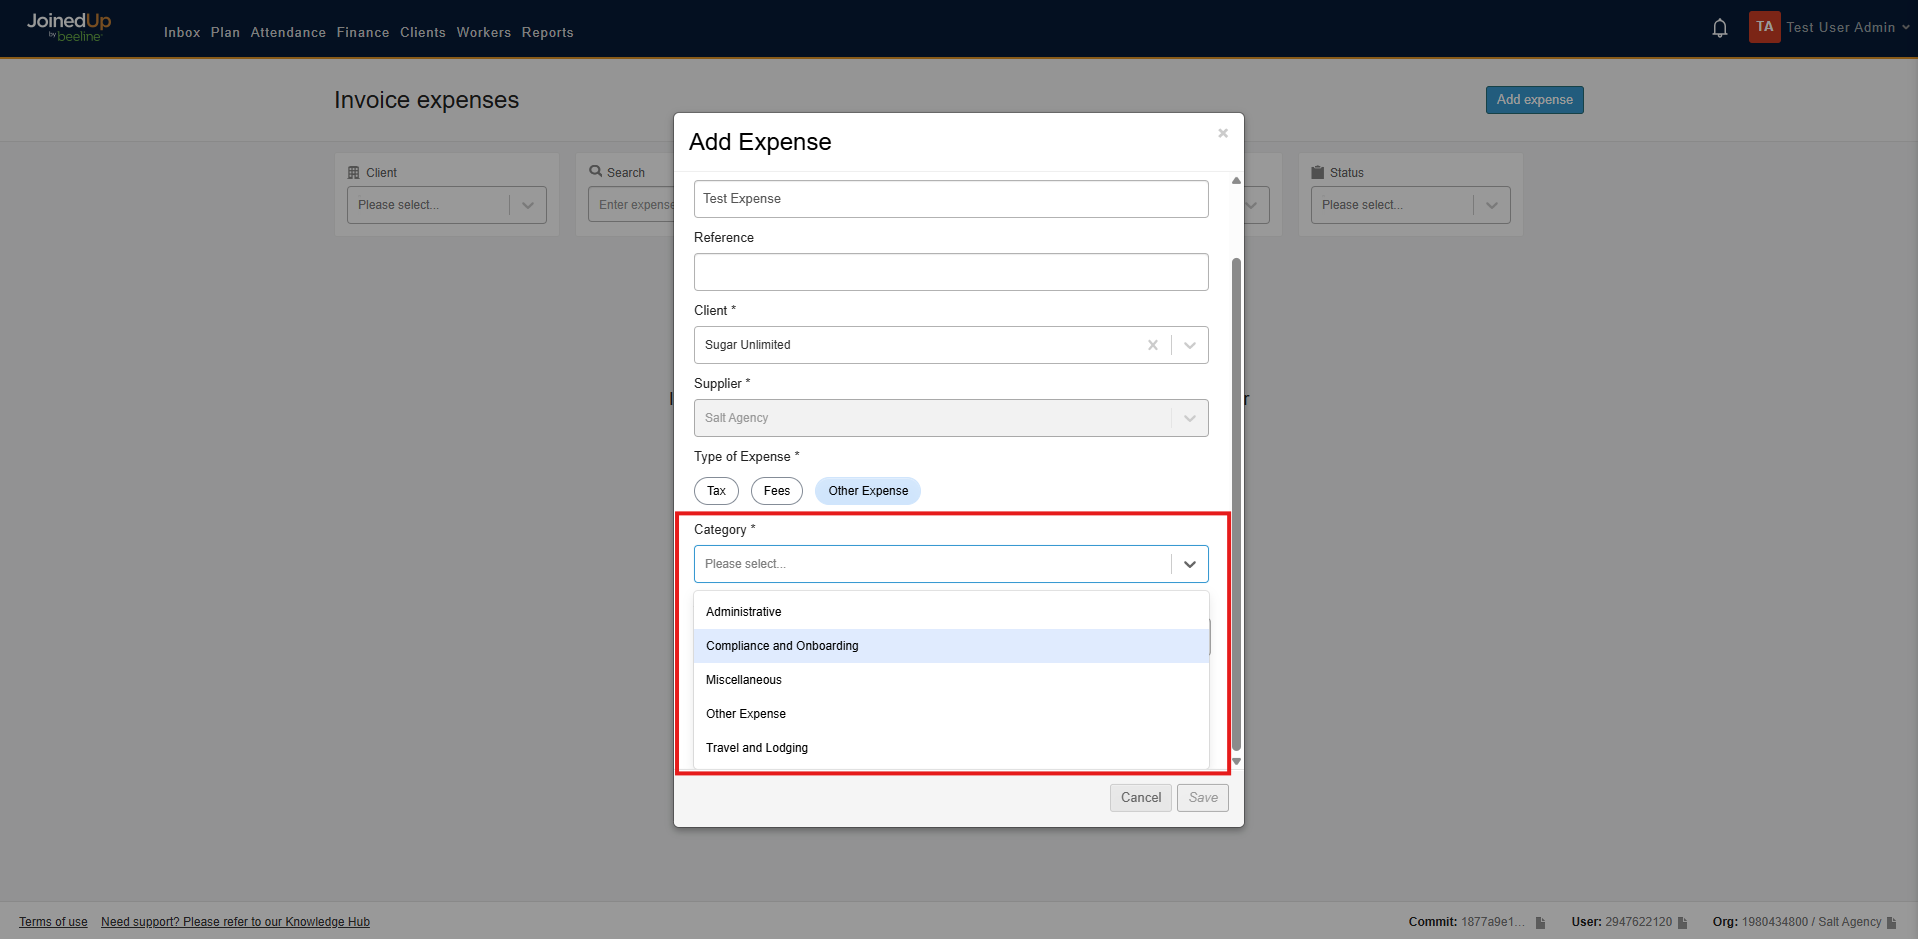Image resolution: width=1918 pixels, height=939 pixels.
Task: Open the Finance menu
Action: click(362, 32)
